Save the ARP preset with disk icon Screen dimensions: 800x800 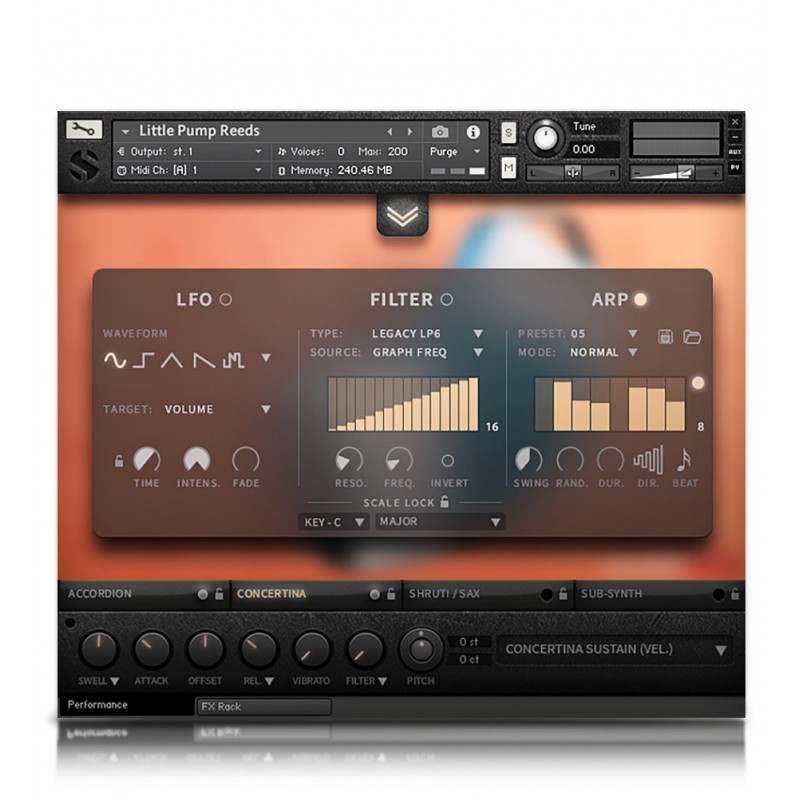coord(665,336)
